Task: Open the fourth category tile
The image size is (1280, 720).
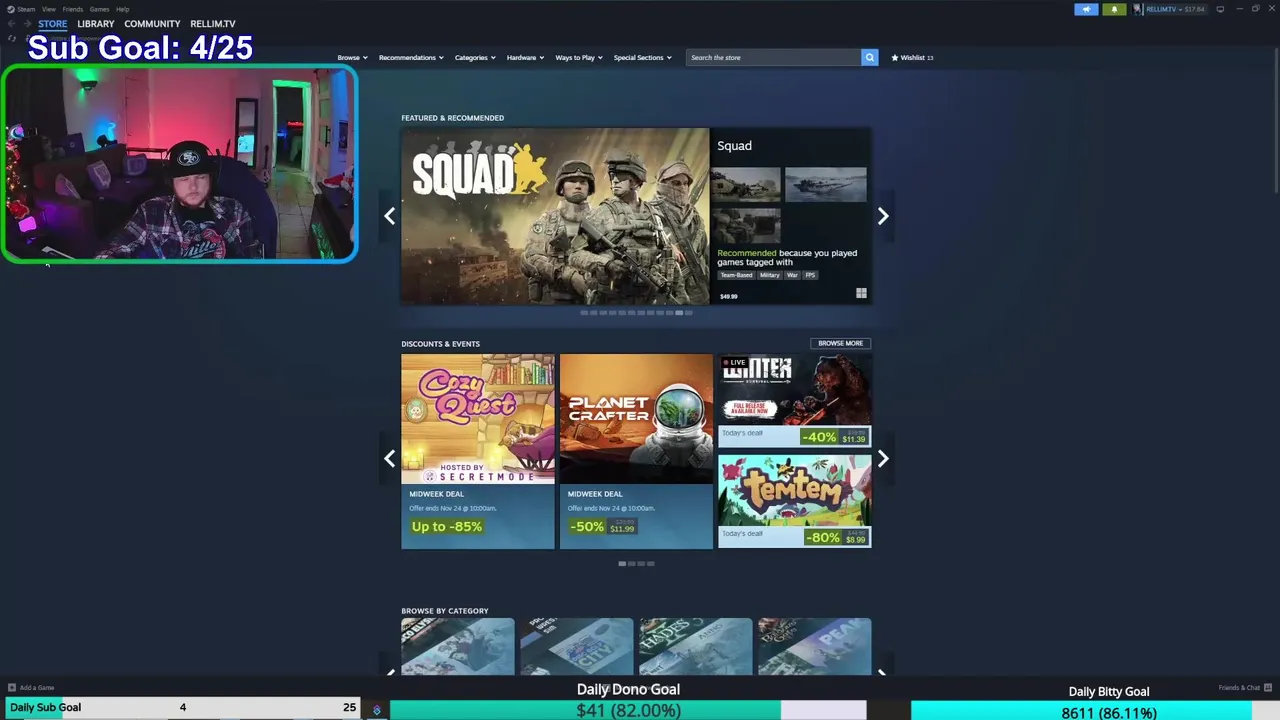Action: [x=815, y=647]
